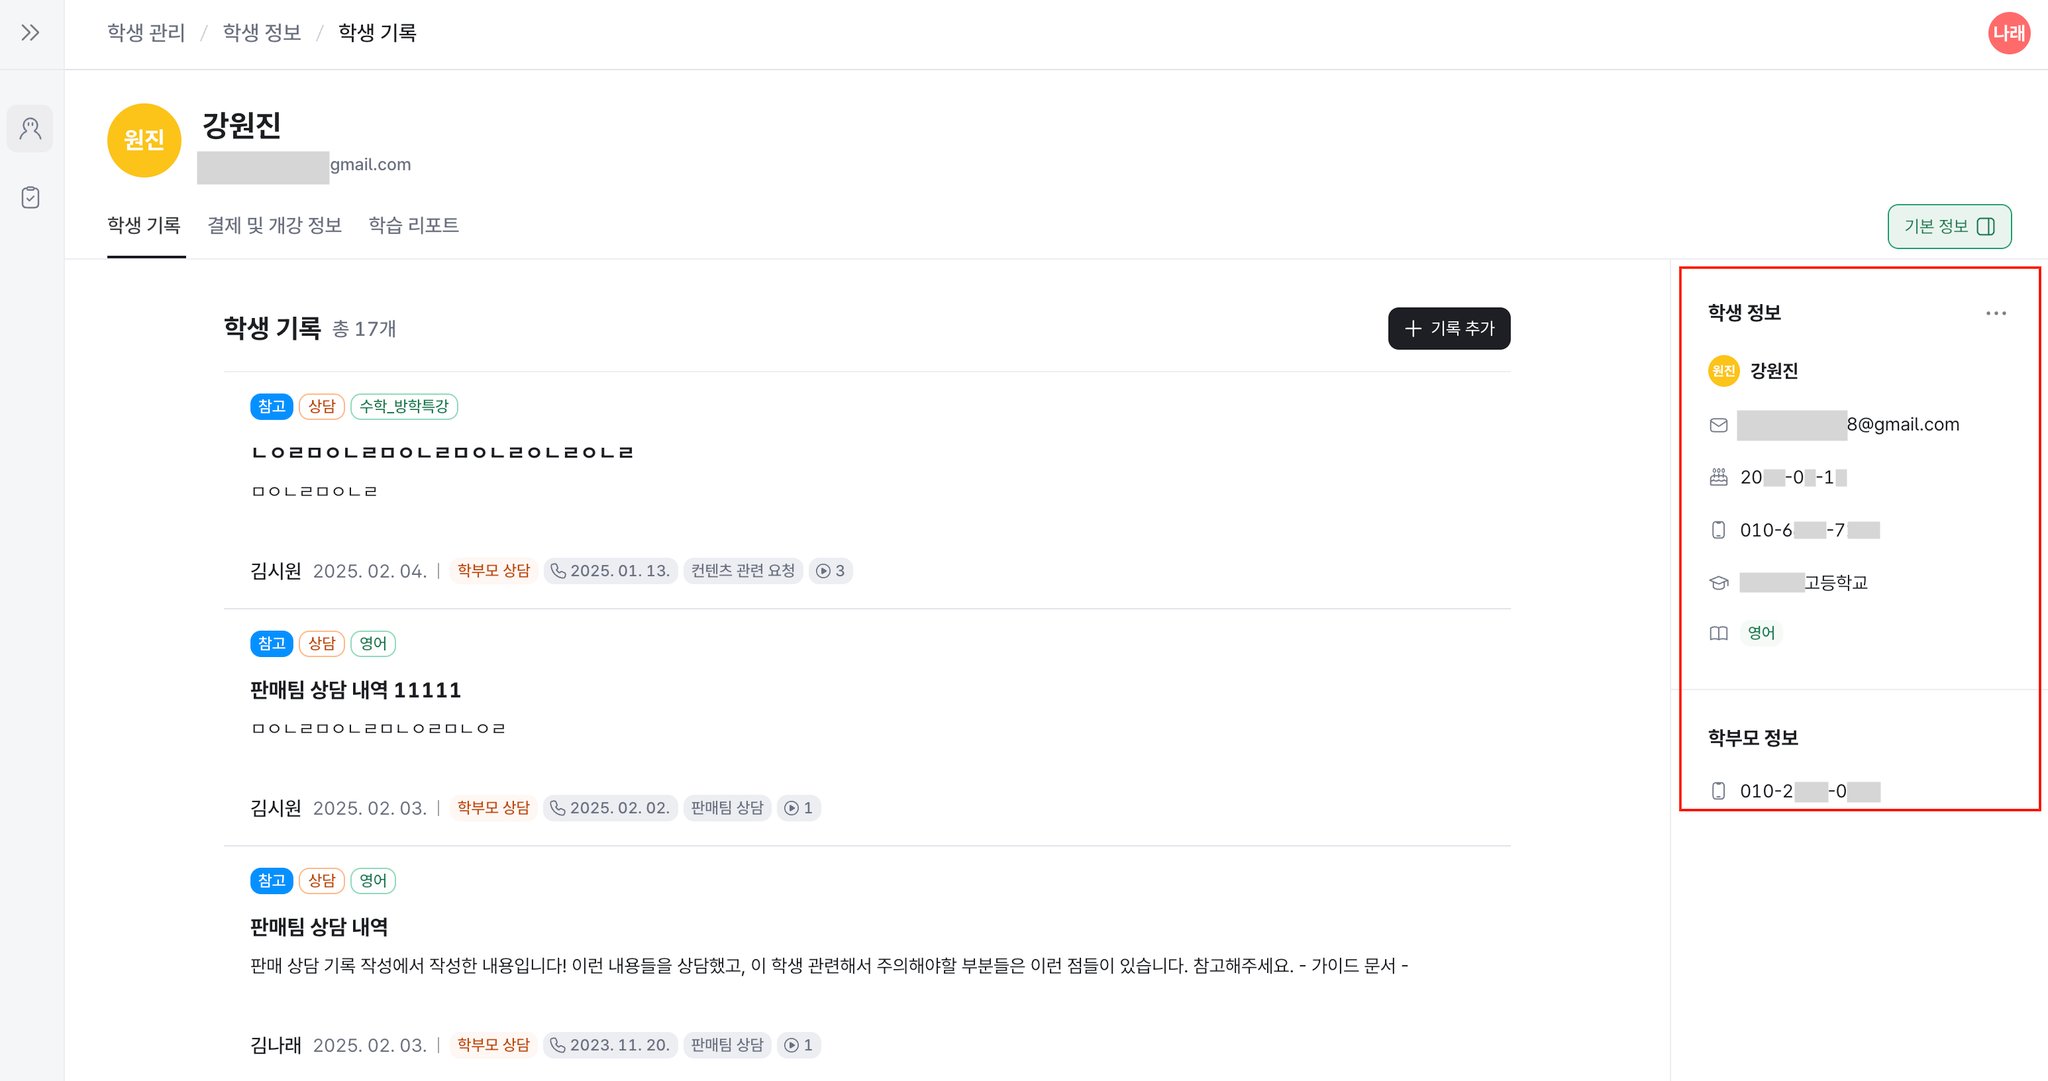
Task: Click the large 원진 profile avatar
Action: 144,140
